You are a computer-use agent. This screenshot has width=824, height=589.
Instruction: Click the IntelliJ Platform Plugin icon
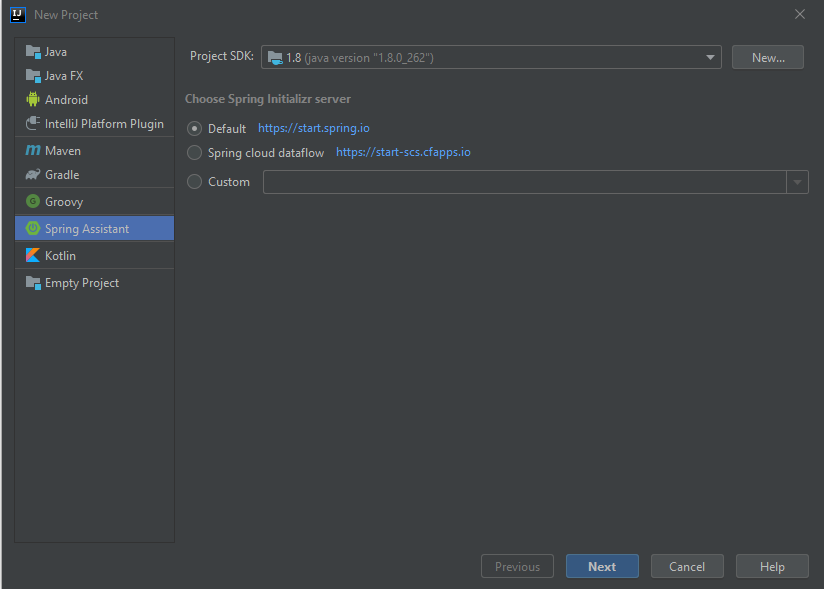pyautogui.click(x=33, y=124)
